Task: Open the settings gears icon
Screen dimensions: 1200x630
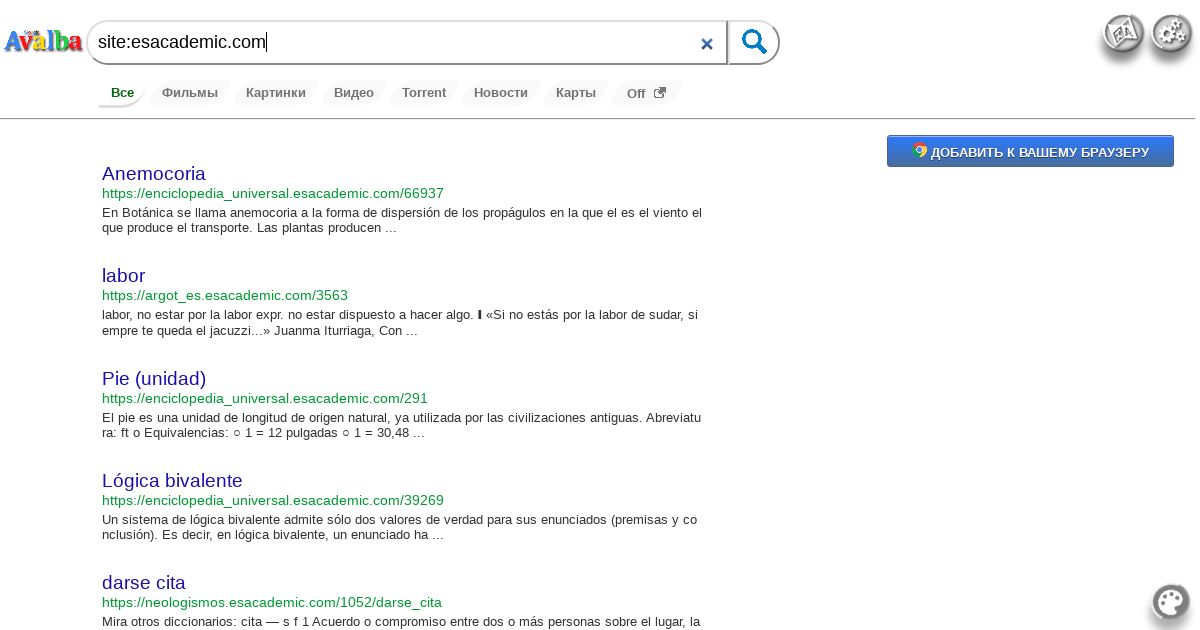Action: pos(1172,34)
